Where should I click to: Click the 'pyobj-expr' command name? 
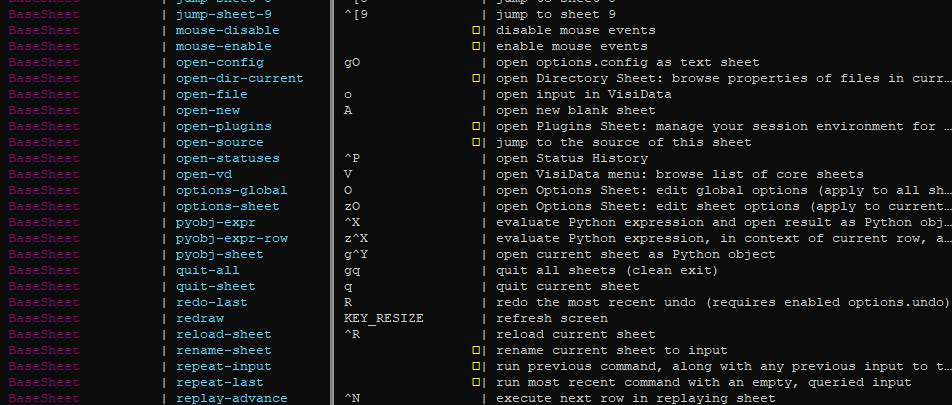click(216, 222)
